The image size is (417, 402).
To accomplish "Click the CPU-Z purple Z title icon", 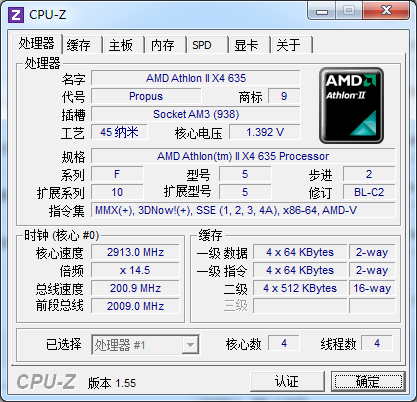I will [16, 15].
